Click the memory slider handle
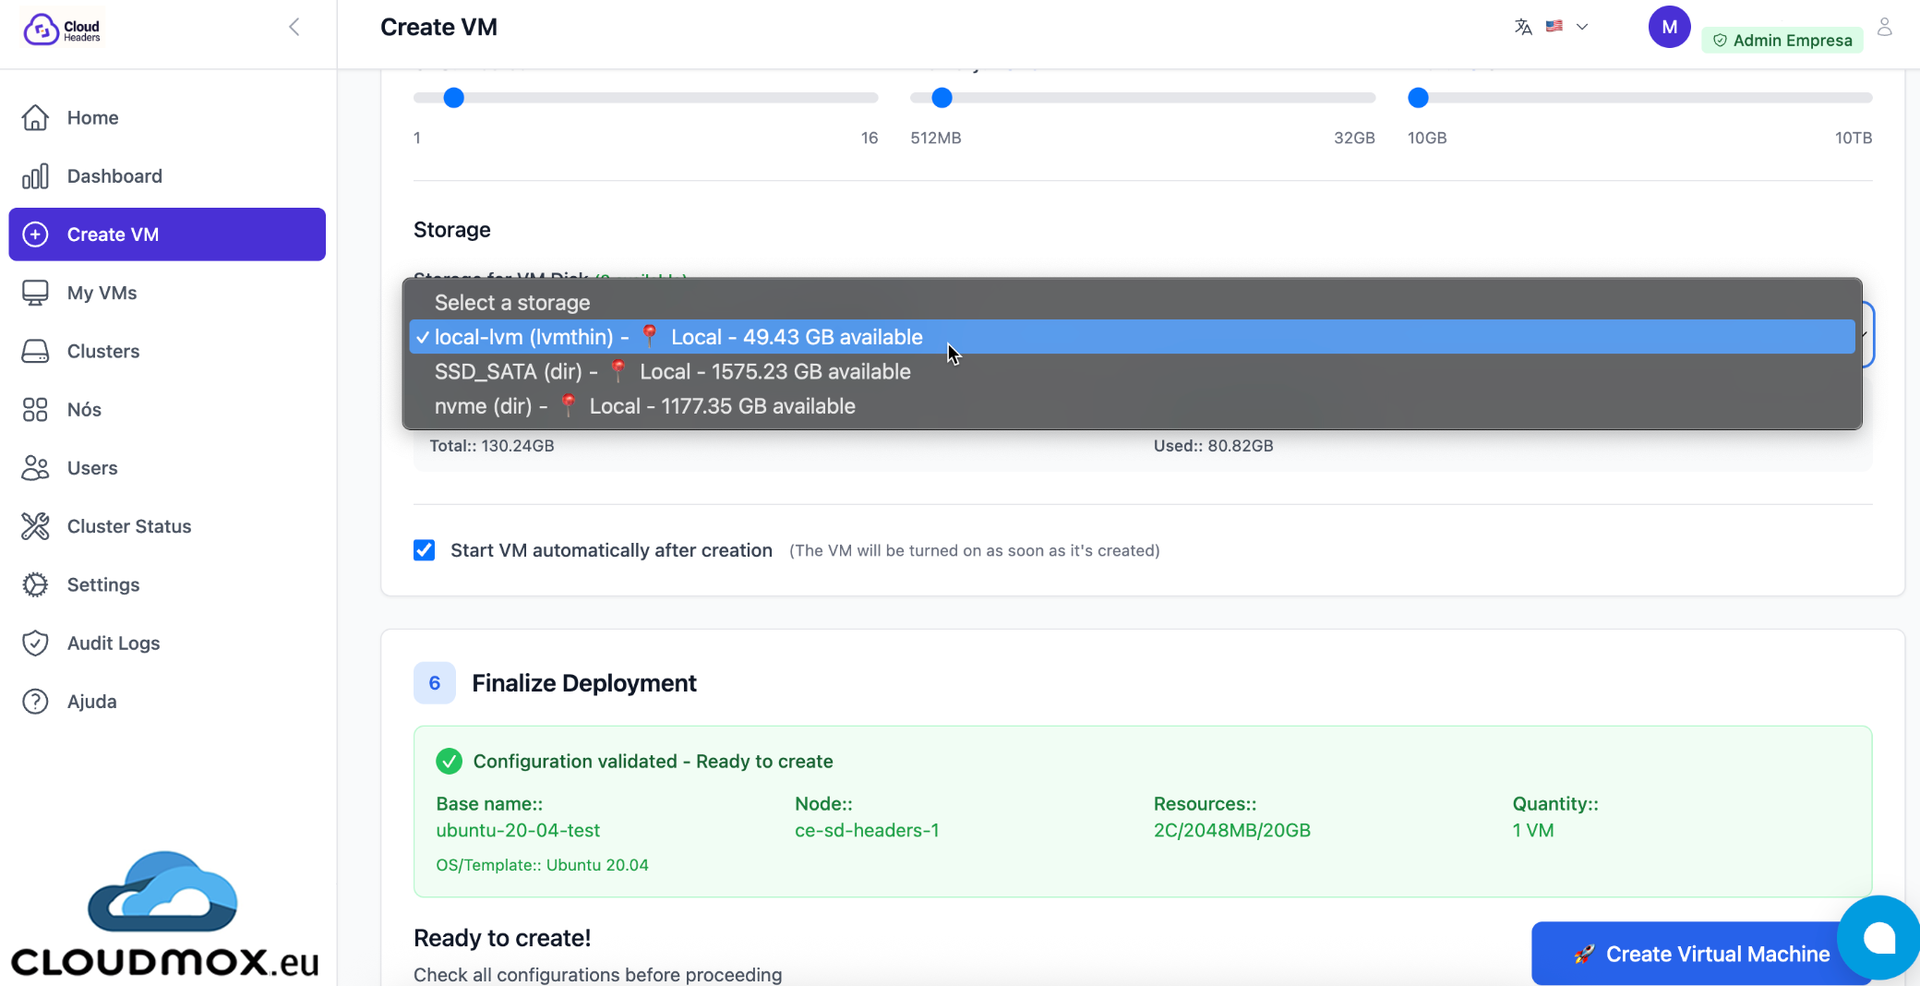The height and width of the screenshot is (986, 1920). click(x=942, y=98)
